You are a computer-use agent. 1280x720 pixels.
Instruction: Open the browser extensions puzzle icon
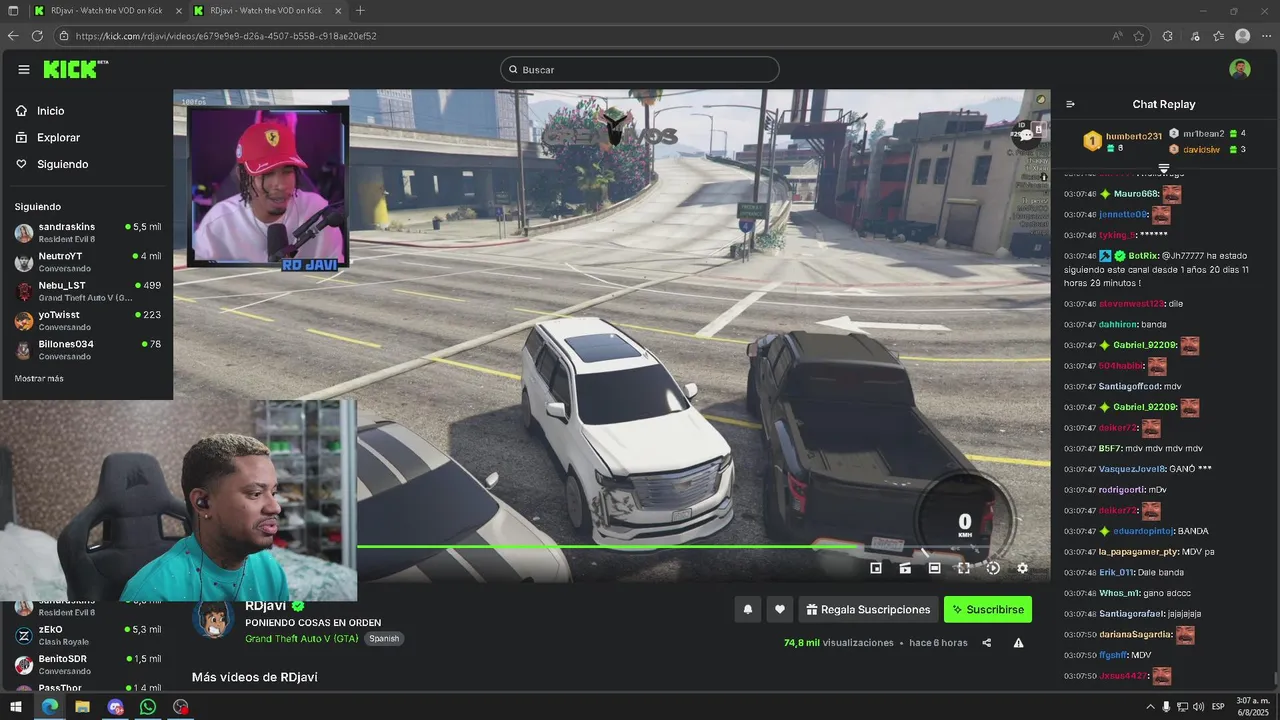tap(1167, 35)
